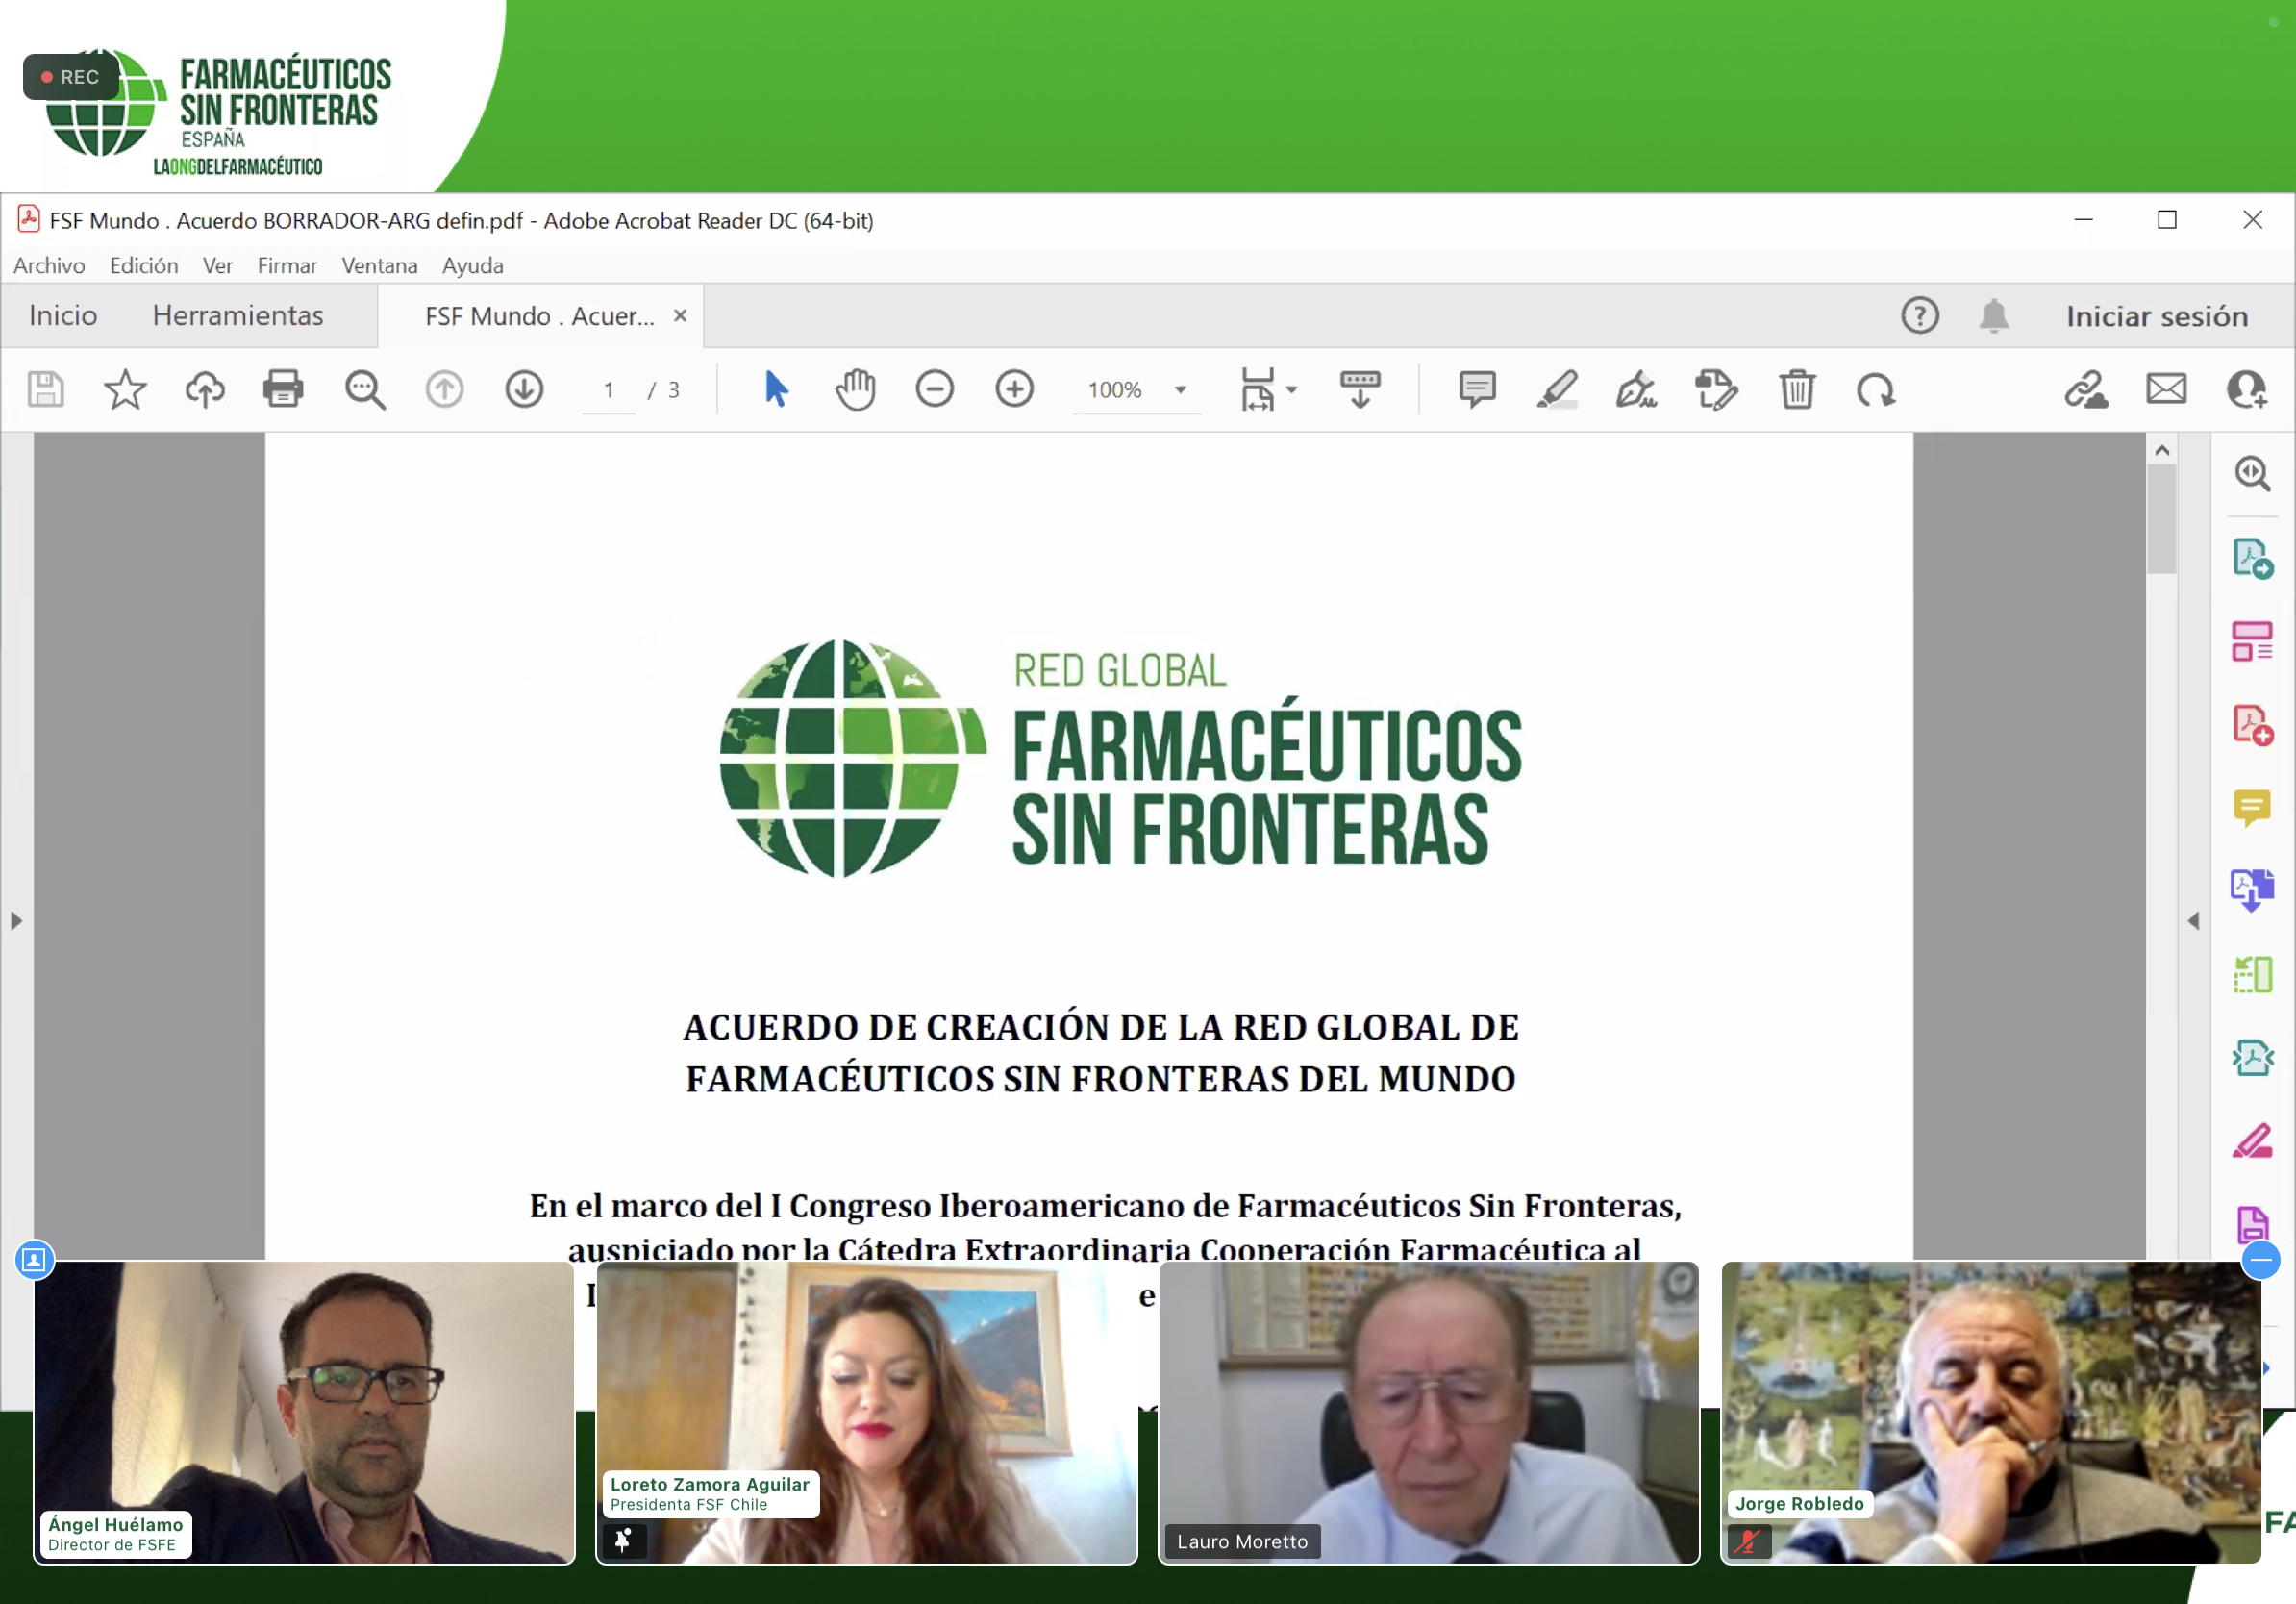Open help with the question mark icon
Screen dimensions: 2296x1604
coord(1920,316)
